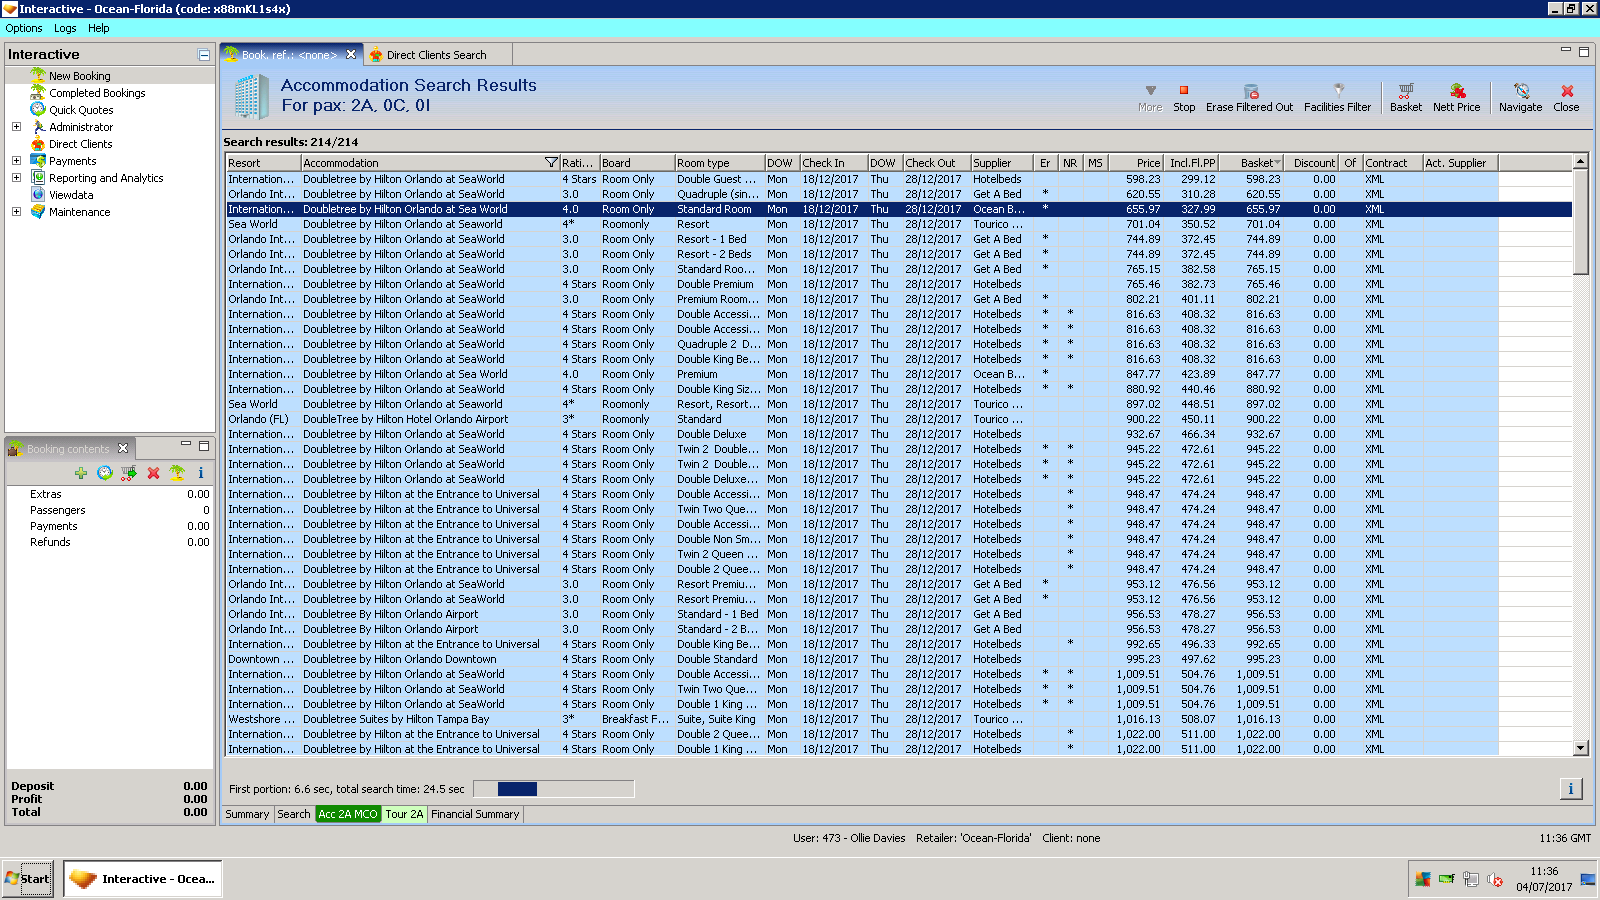Switch to the Direct Clients Search tab
Viewport: 1600px width, 900px height.
pos(436,55)
